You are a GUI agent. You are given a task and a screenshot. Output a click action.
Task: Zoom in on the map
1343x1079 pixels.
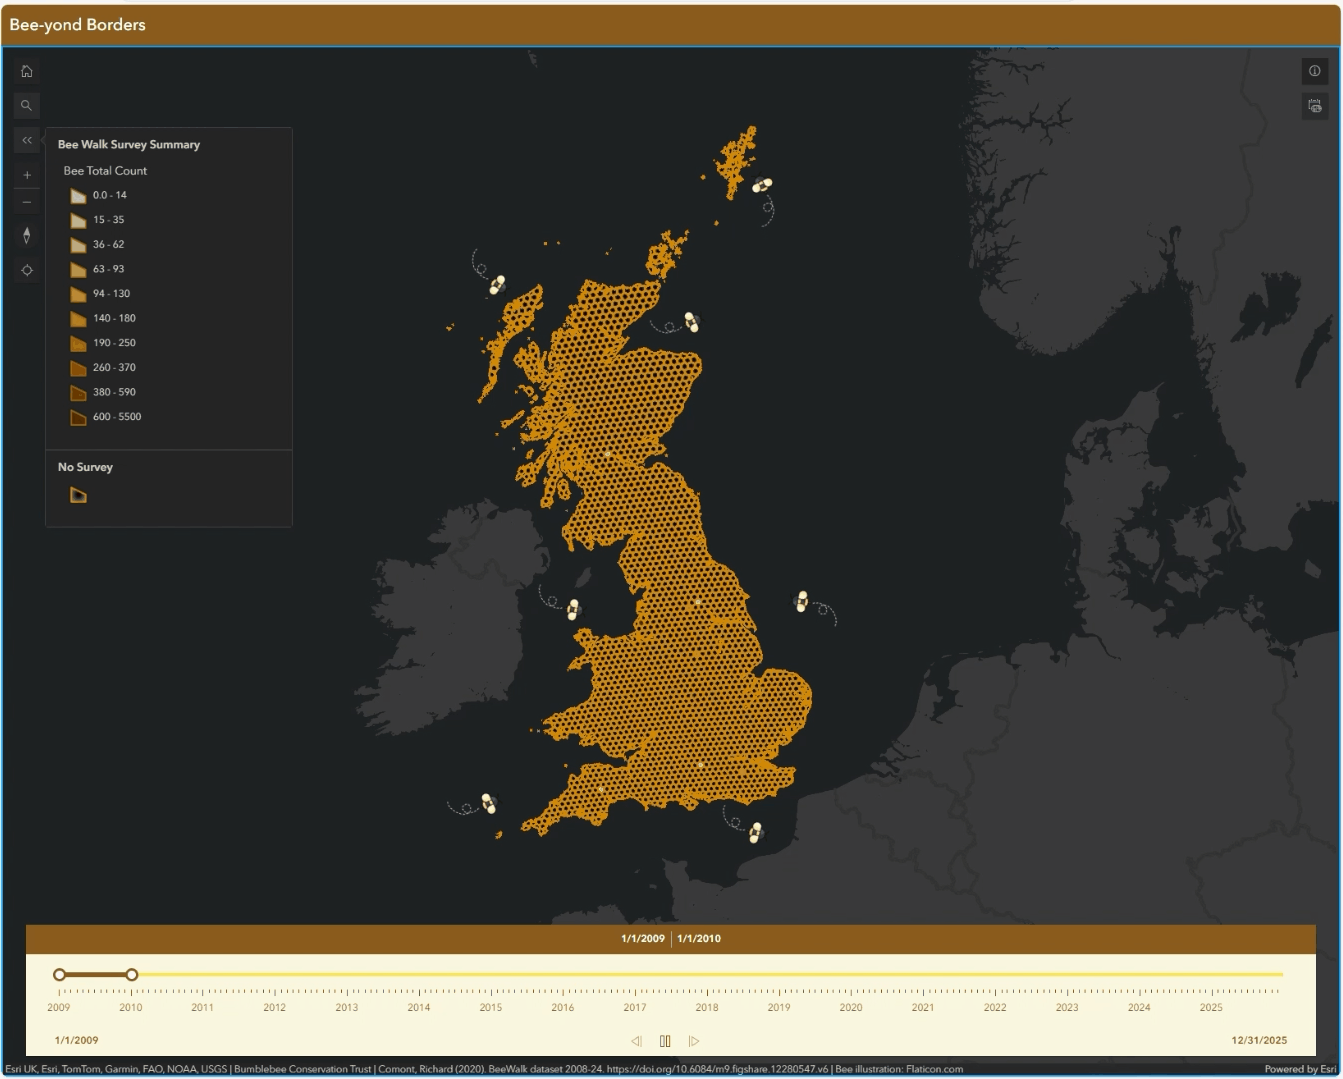[x=27, y=175]
